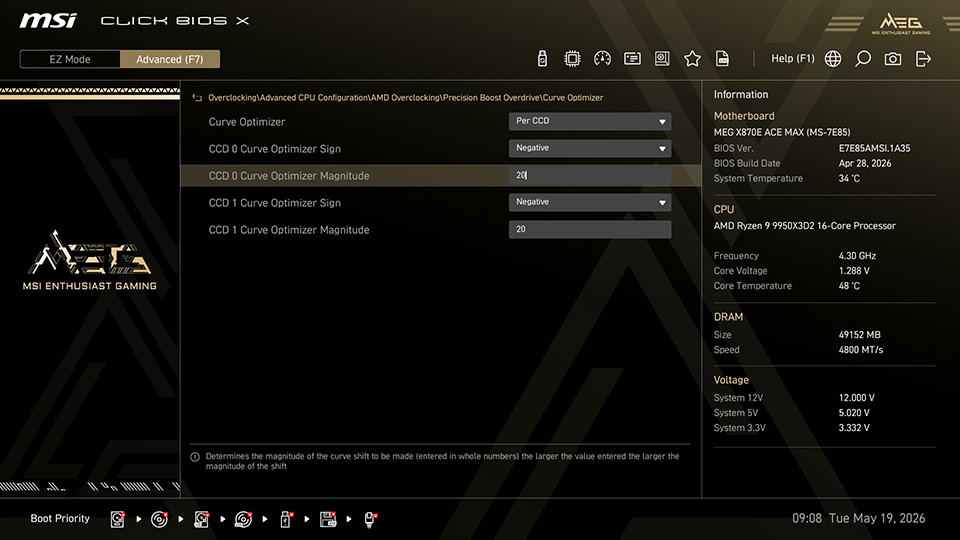Click the System 3.3V 3.332 V reading
The image size is (960, 540).
(853, 428)
